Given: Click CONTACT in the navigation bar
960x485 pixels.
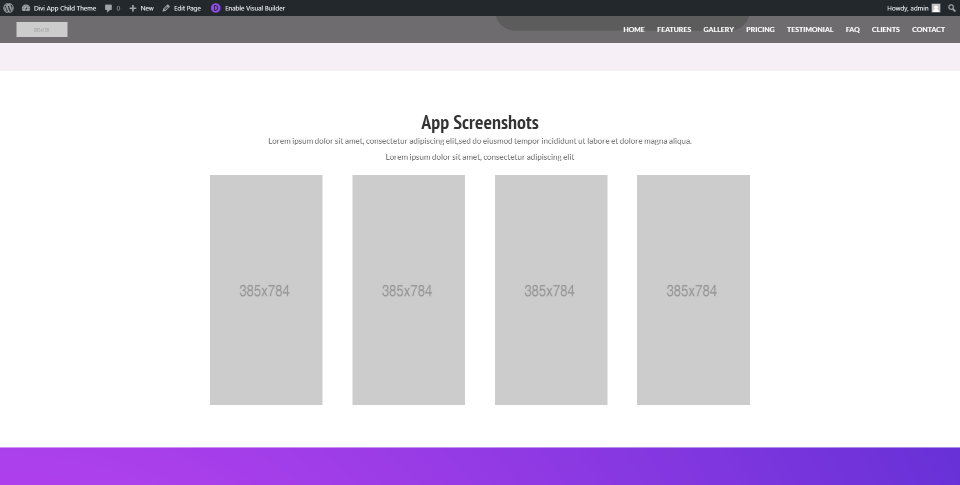Looking at the screenshot, I should 928,29.
